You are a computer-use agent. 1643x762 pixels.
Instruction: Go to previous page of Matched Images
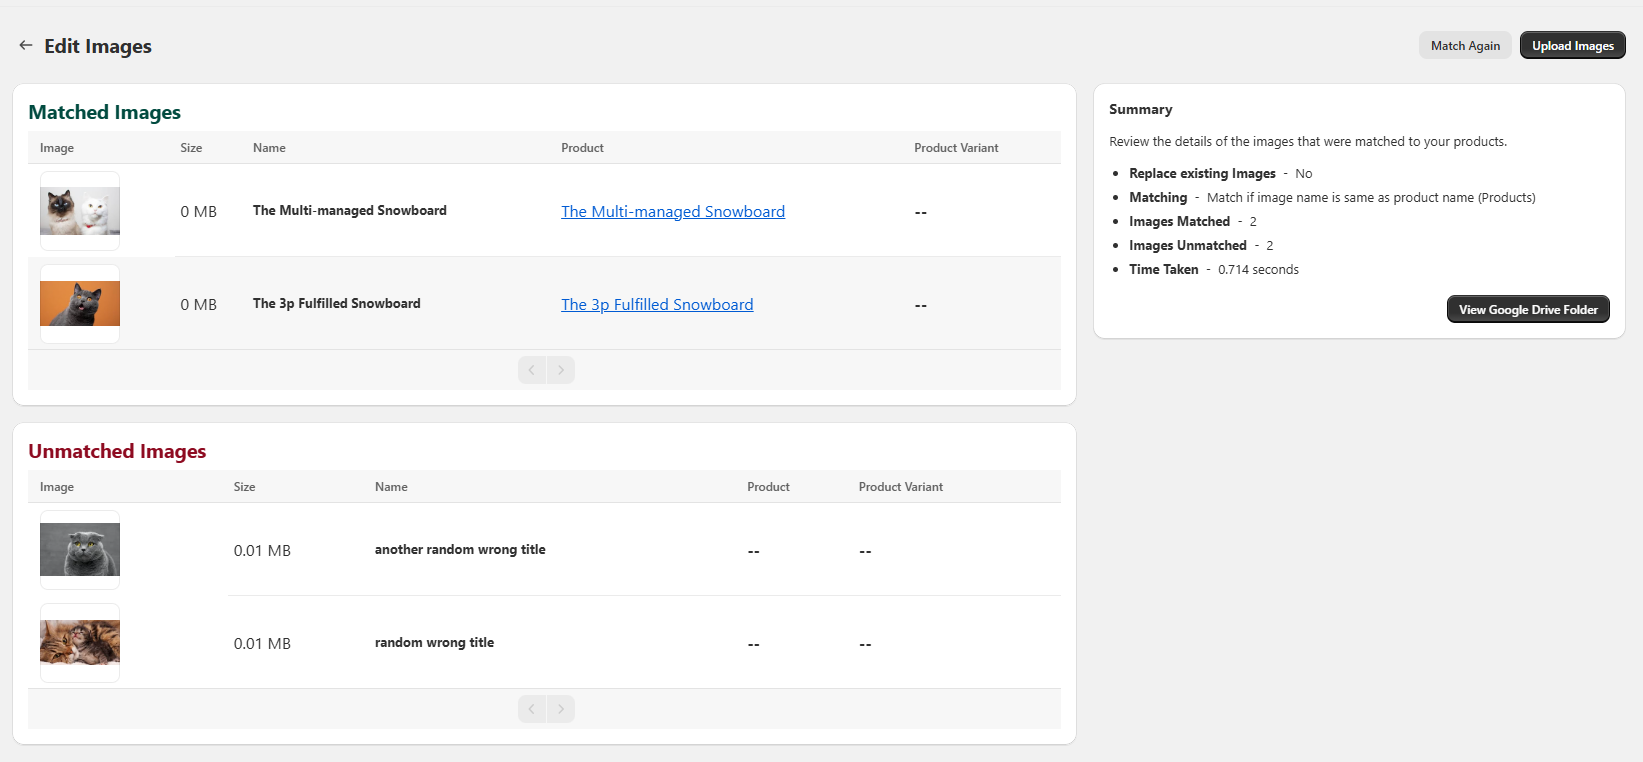click(532, 370)
